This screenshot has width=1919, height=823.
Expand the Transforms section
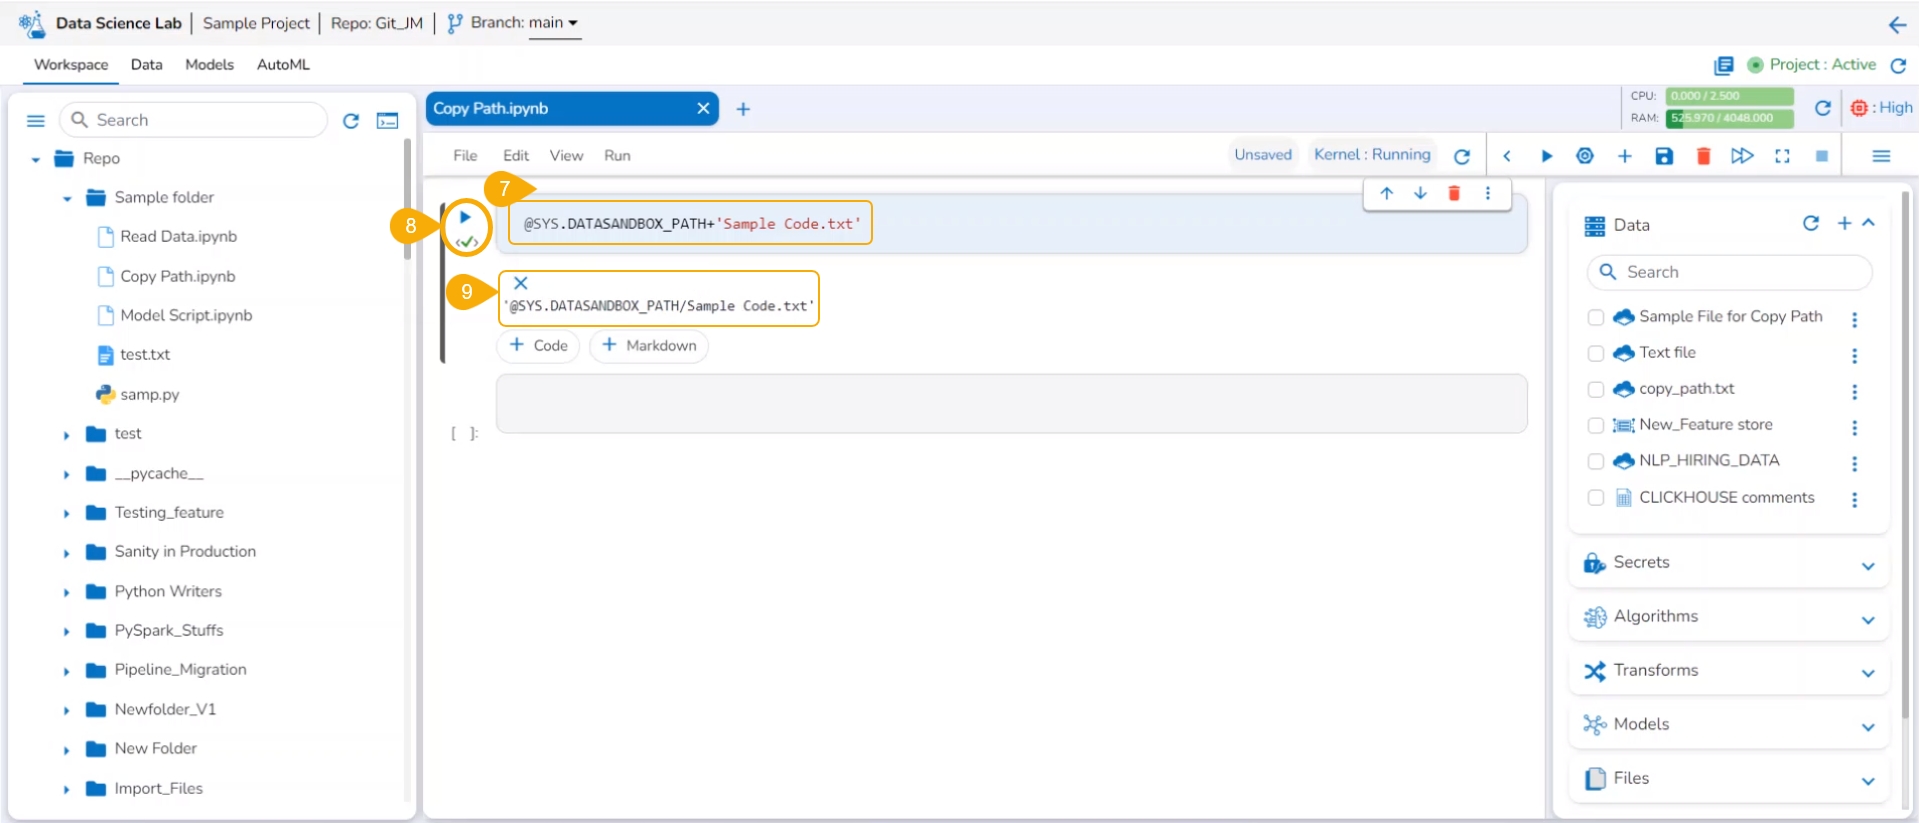[x=1868, y=674]
